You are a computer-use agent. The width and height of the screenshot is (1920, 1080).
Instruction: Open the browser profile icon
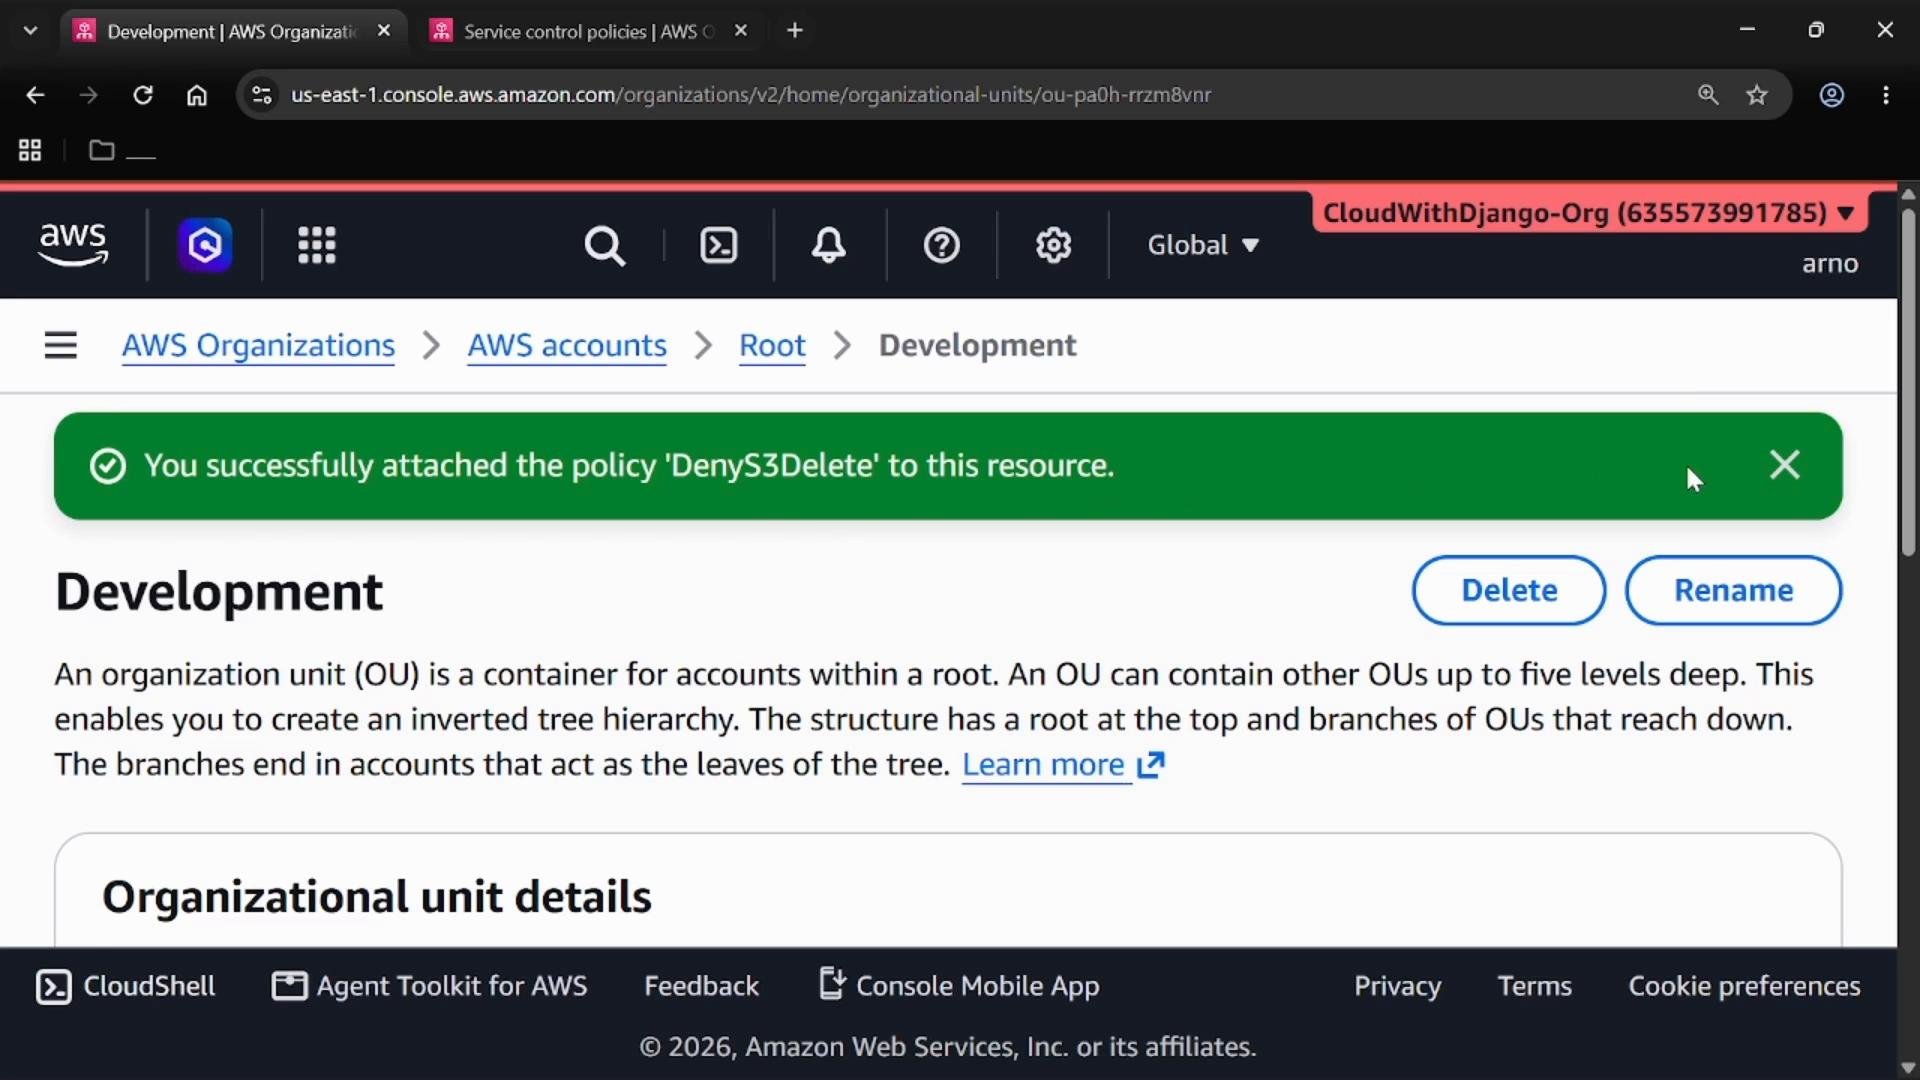pos(1832,95)
